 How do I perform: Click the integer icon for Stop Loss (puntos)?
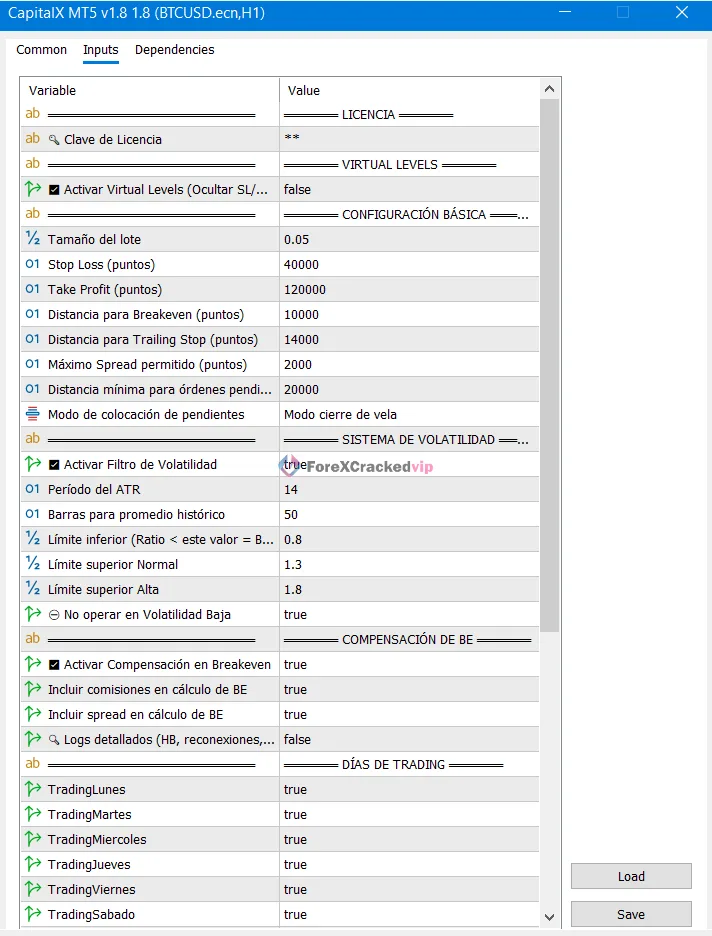[x=32, y=264]
